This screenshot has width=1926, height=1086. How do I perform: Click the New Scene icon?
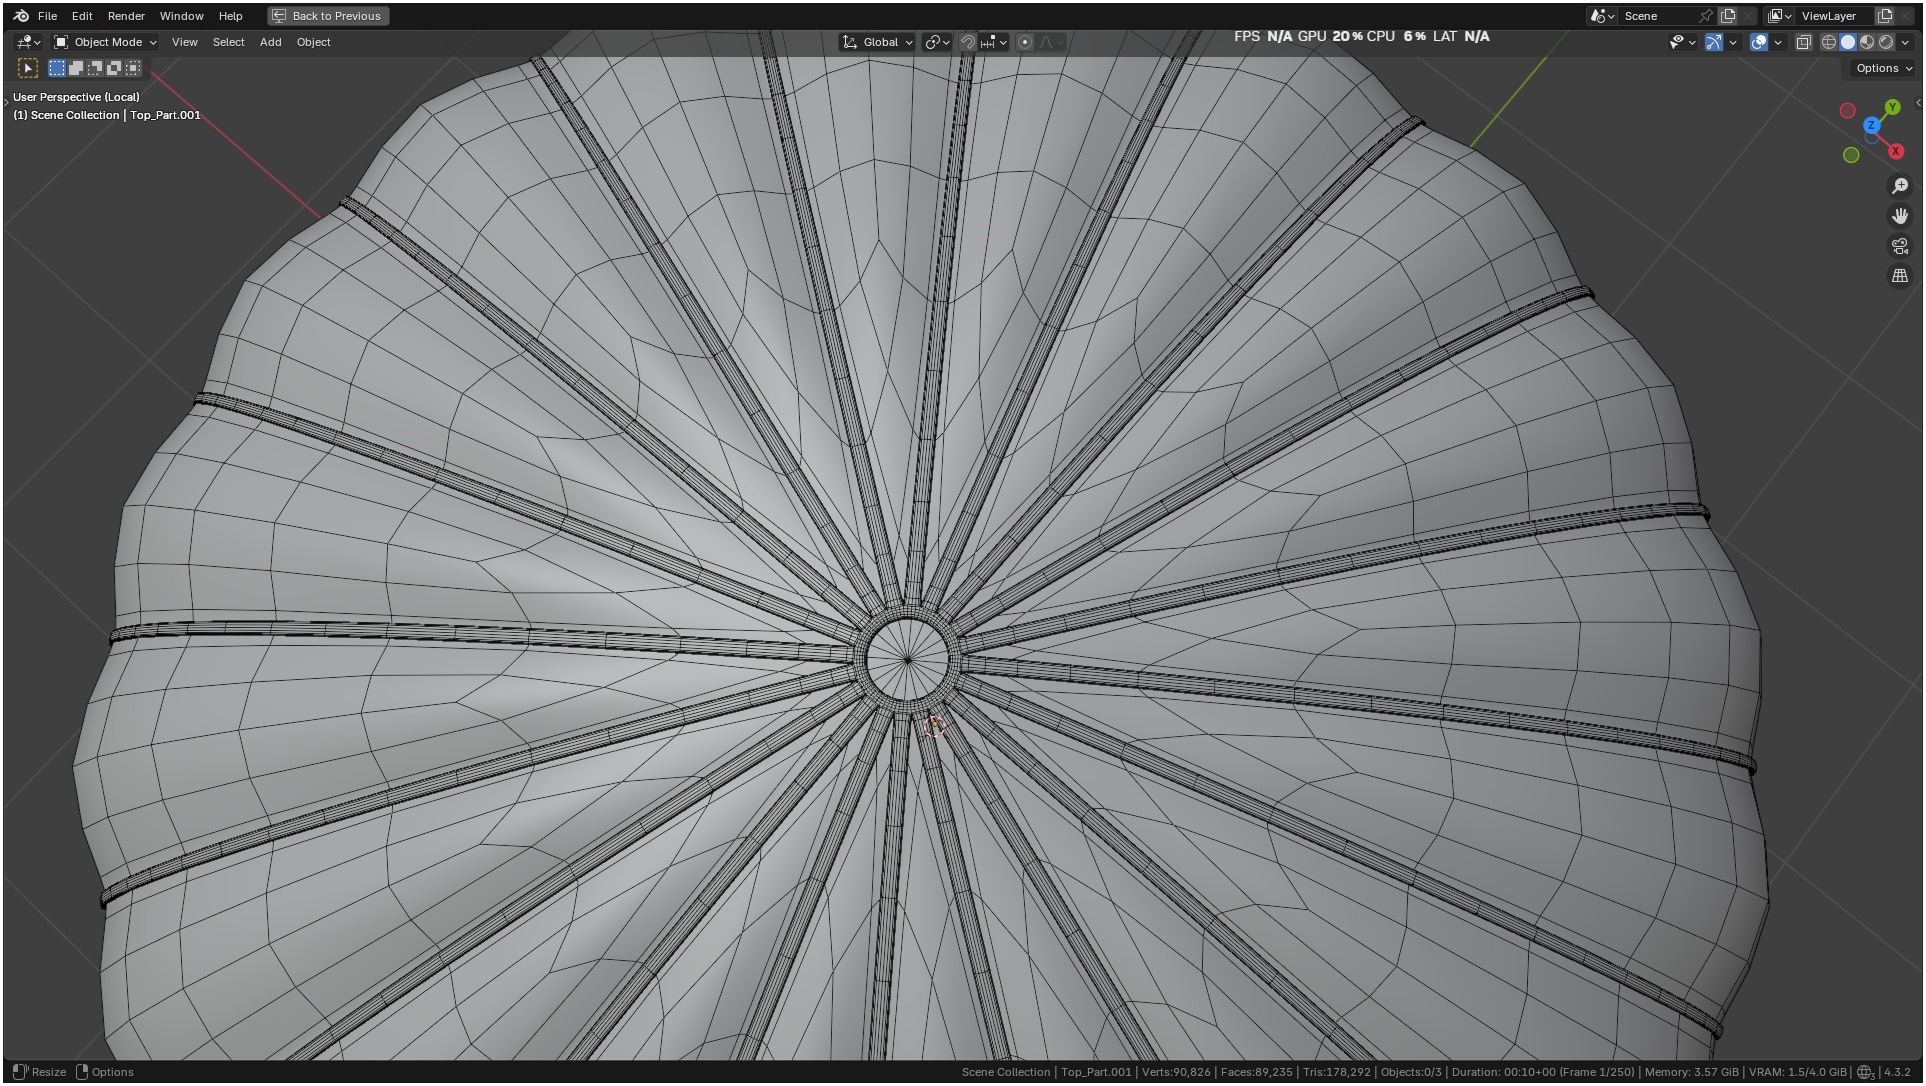1728,16
